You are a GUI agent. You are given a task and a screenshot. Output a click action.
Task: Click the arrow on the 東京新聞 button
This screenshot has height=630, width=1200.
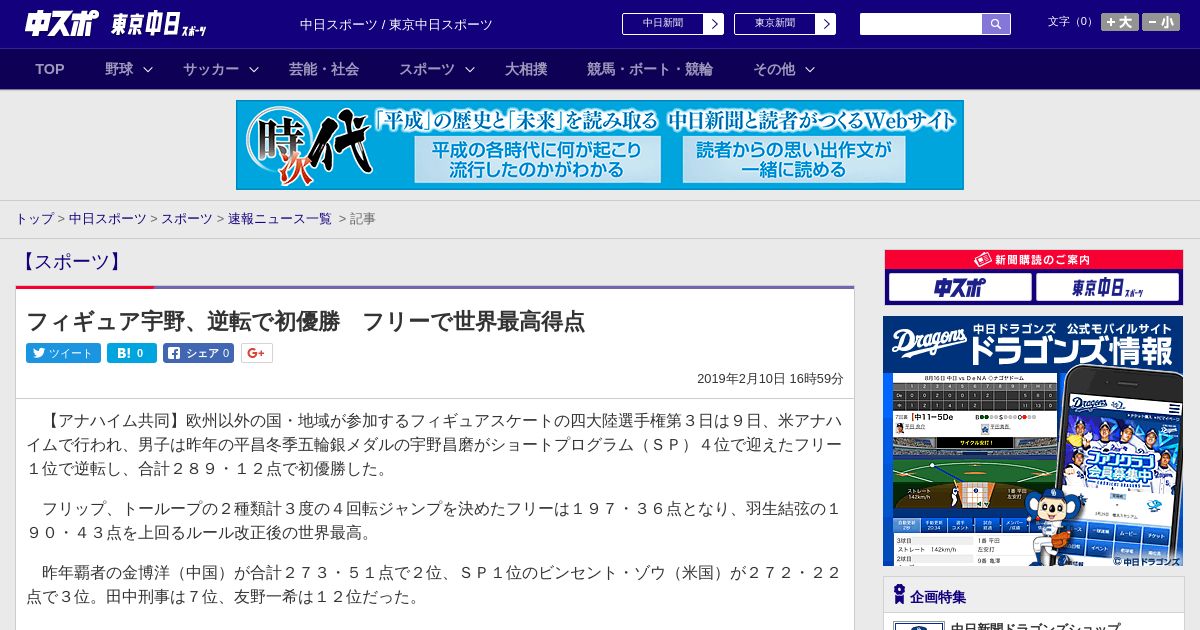tap(826, 24)
